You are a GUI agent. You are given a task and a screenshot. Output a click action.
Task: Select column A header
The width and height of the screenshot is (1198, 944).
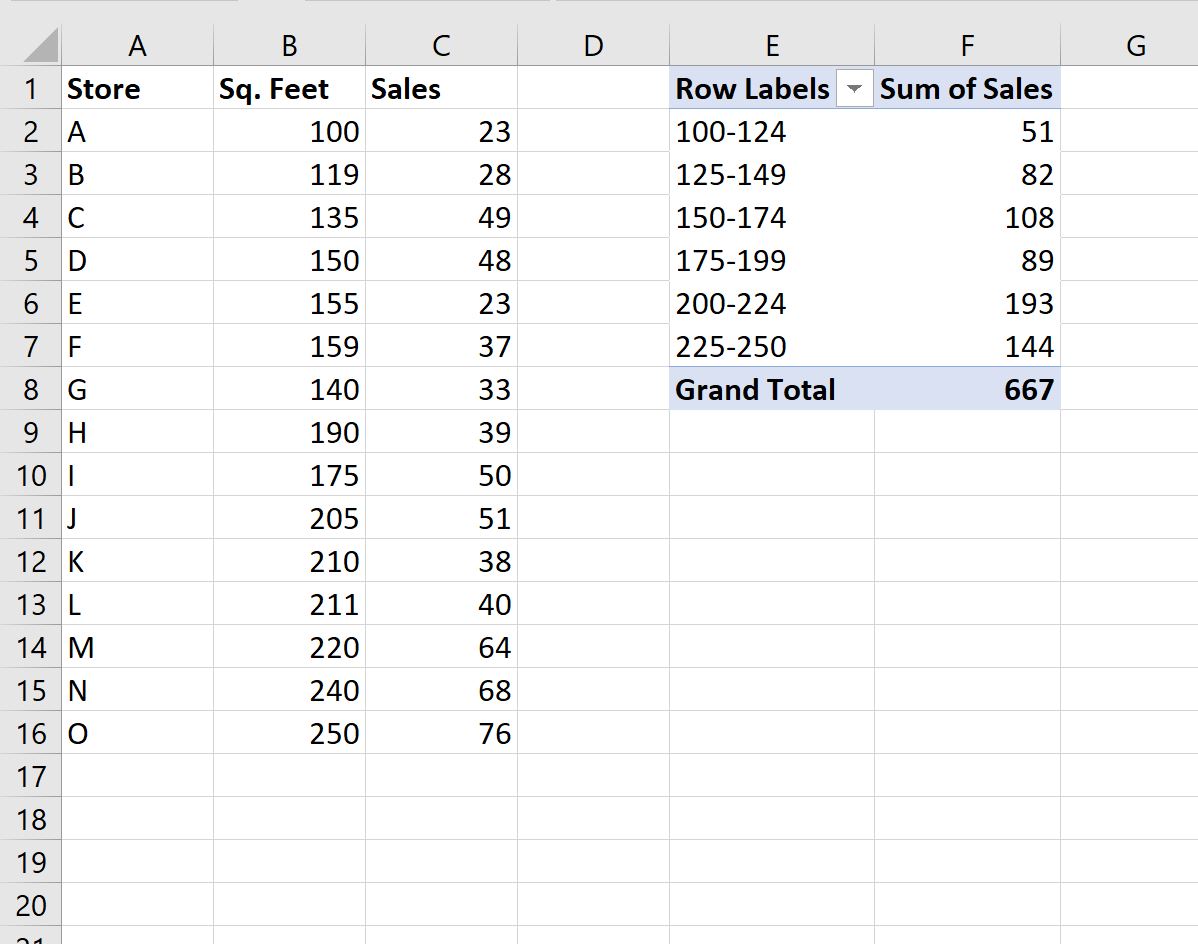[x=137, y=46]
